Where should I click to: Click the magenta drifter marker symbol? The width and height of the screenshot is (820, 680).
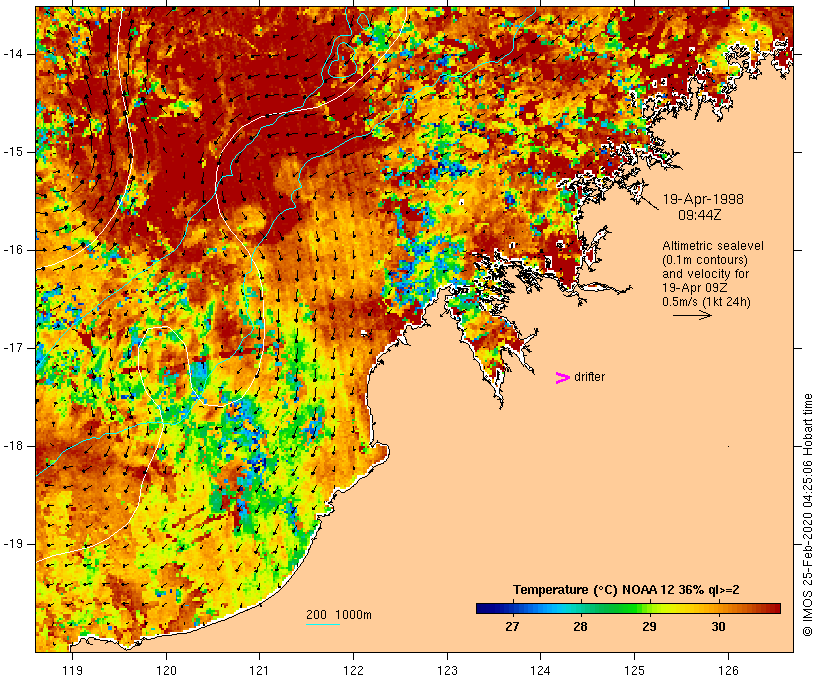563,378
